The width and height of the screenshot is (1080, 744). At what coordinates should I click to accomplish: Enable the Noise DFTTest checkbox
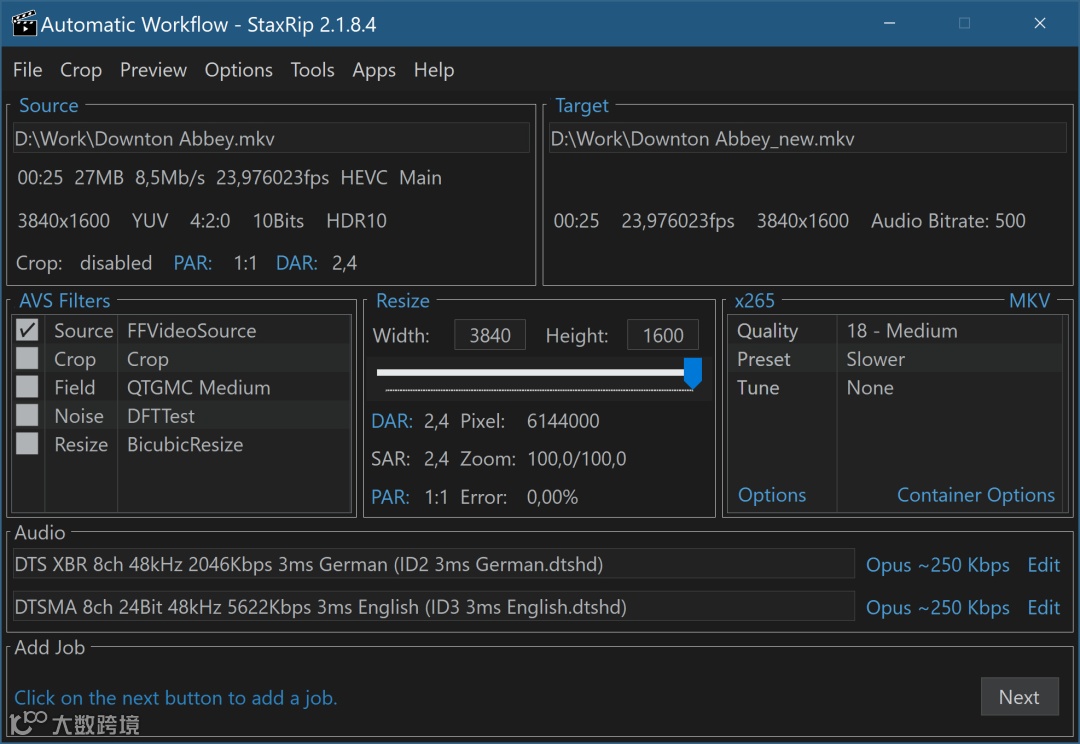28,415
